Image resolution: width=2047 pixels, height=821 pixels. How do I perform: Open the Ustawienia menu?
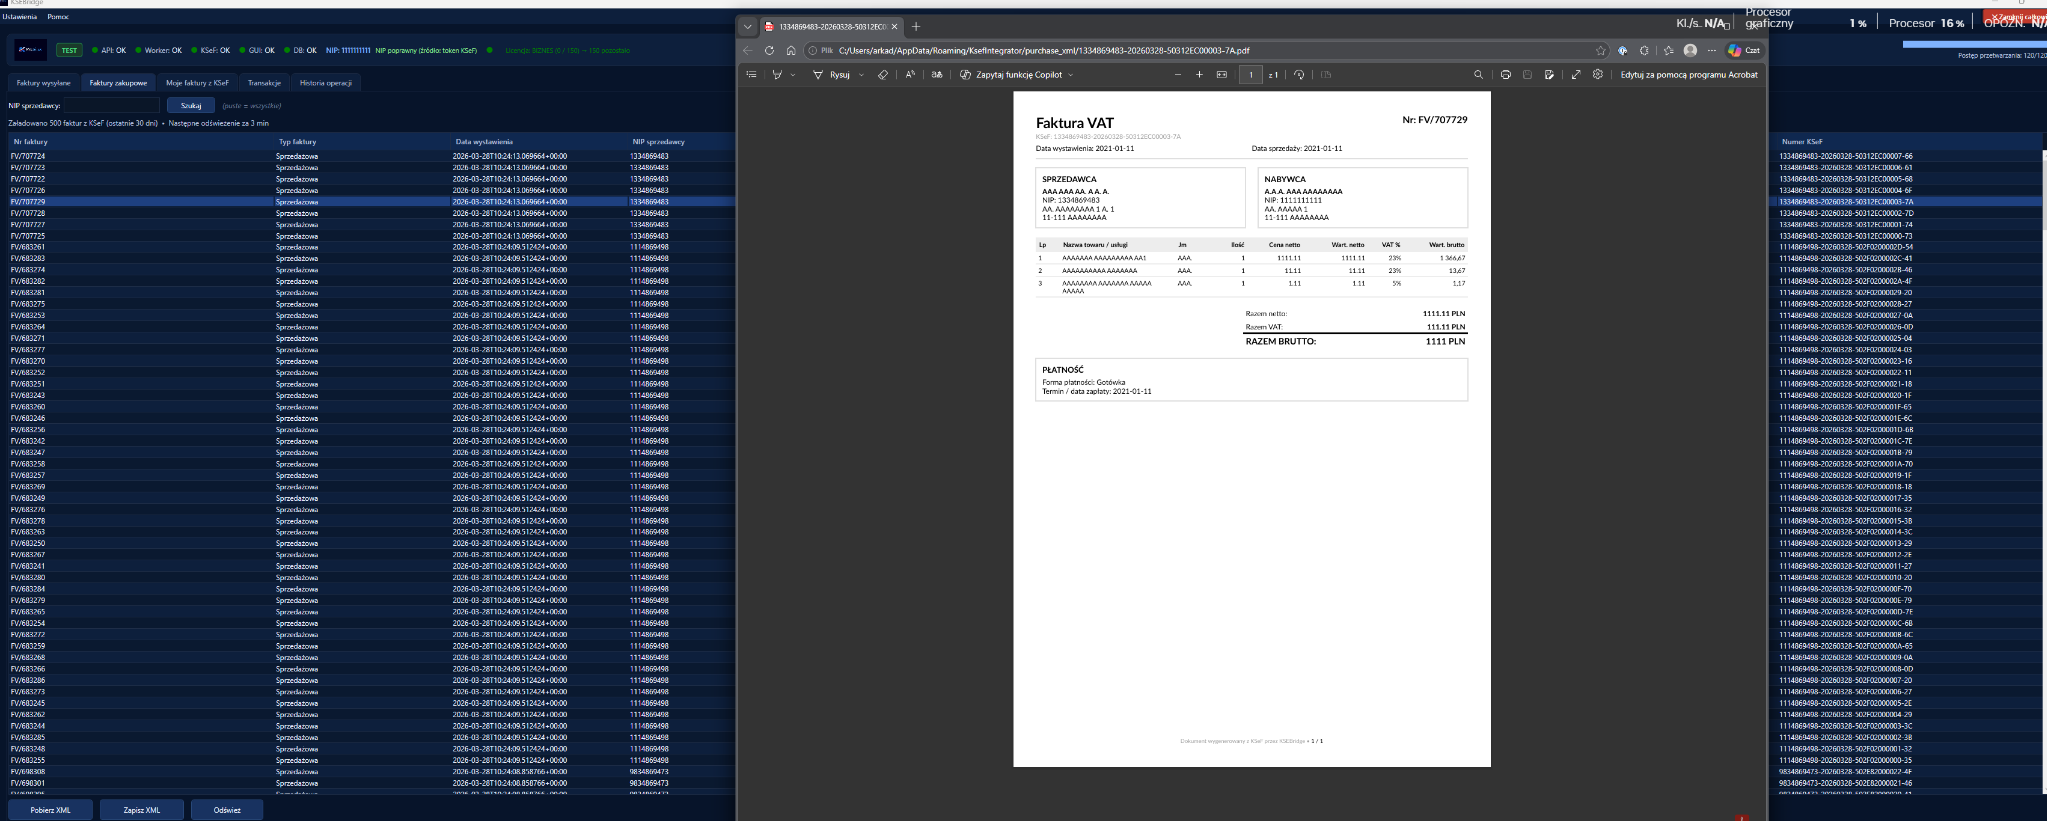[x=19, y=17]
